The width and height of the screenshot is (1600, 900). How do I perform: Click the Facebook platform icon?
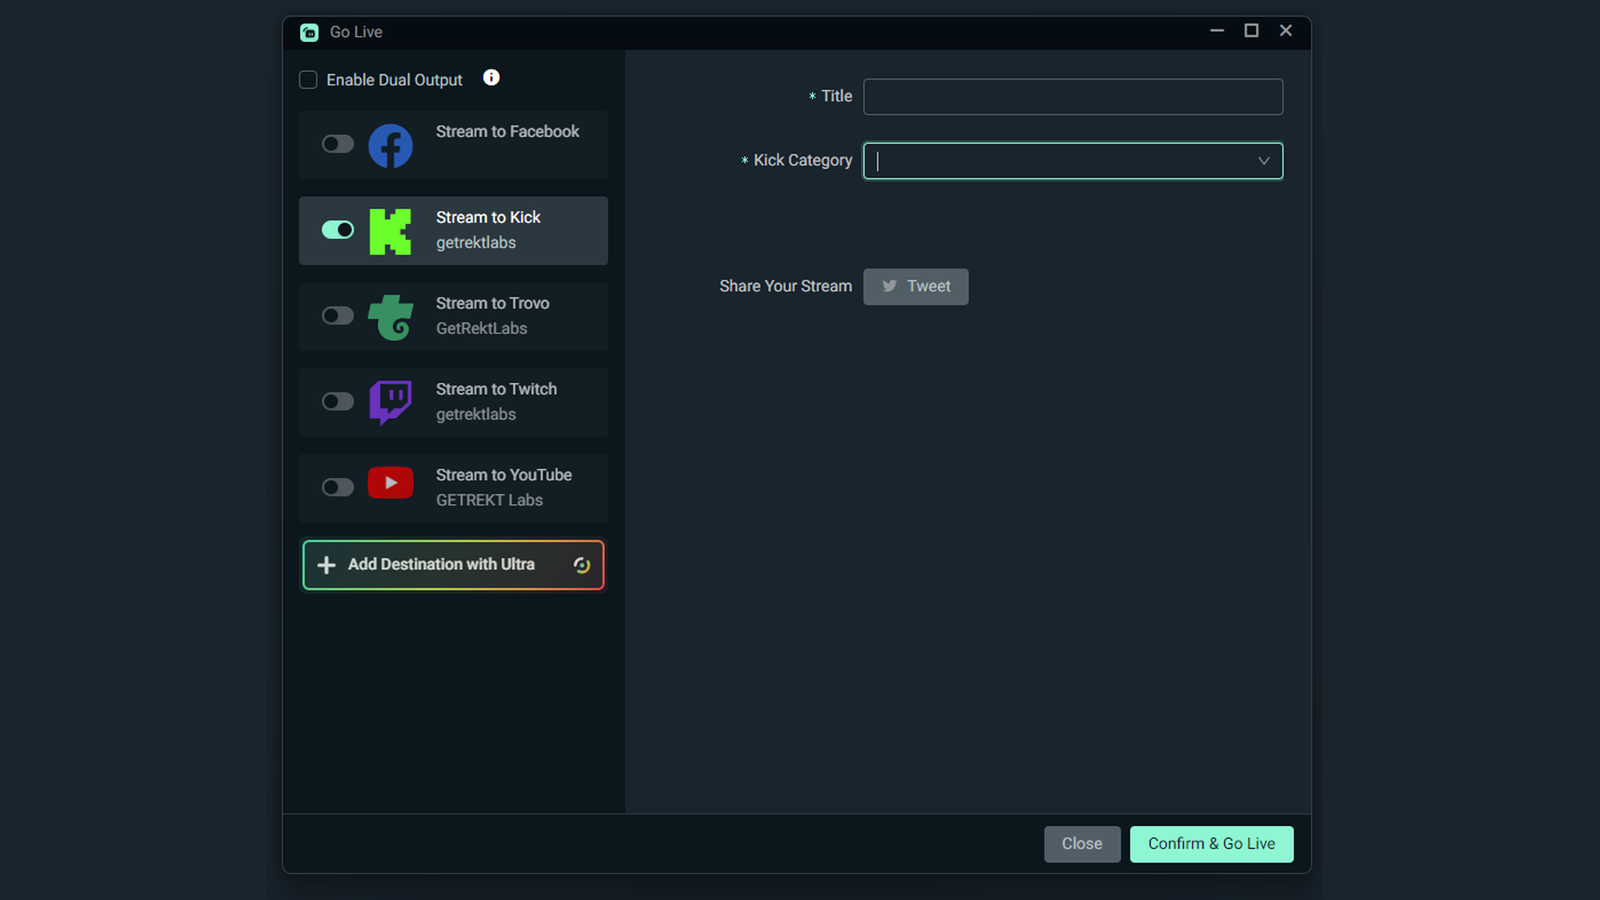pos(390,145)
